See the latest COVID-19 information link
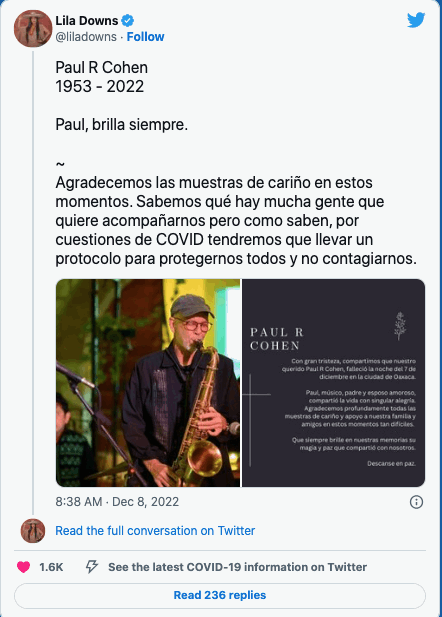Screen dimensions: 442x617 pos(237,567)
